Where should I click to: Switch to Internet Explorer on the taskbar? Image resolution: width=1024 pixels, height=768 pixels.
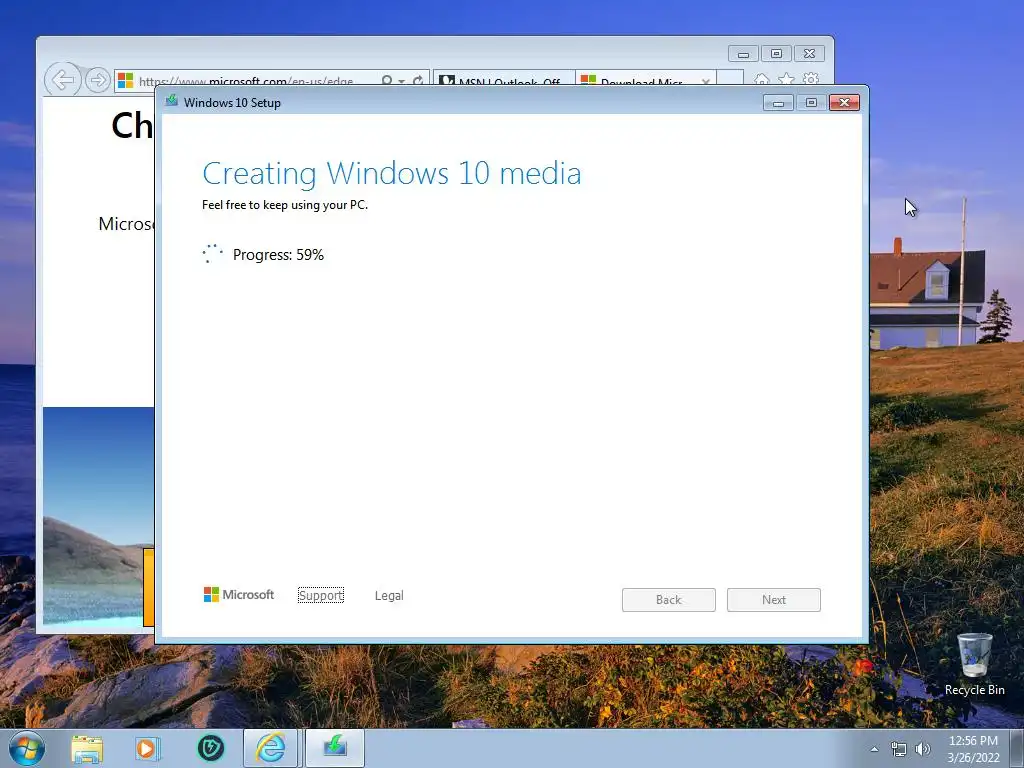pyautogui.click(x=270, y=748)
